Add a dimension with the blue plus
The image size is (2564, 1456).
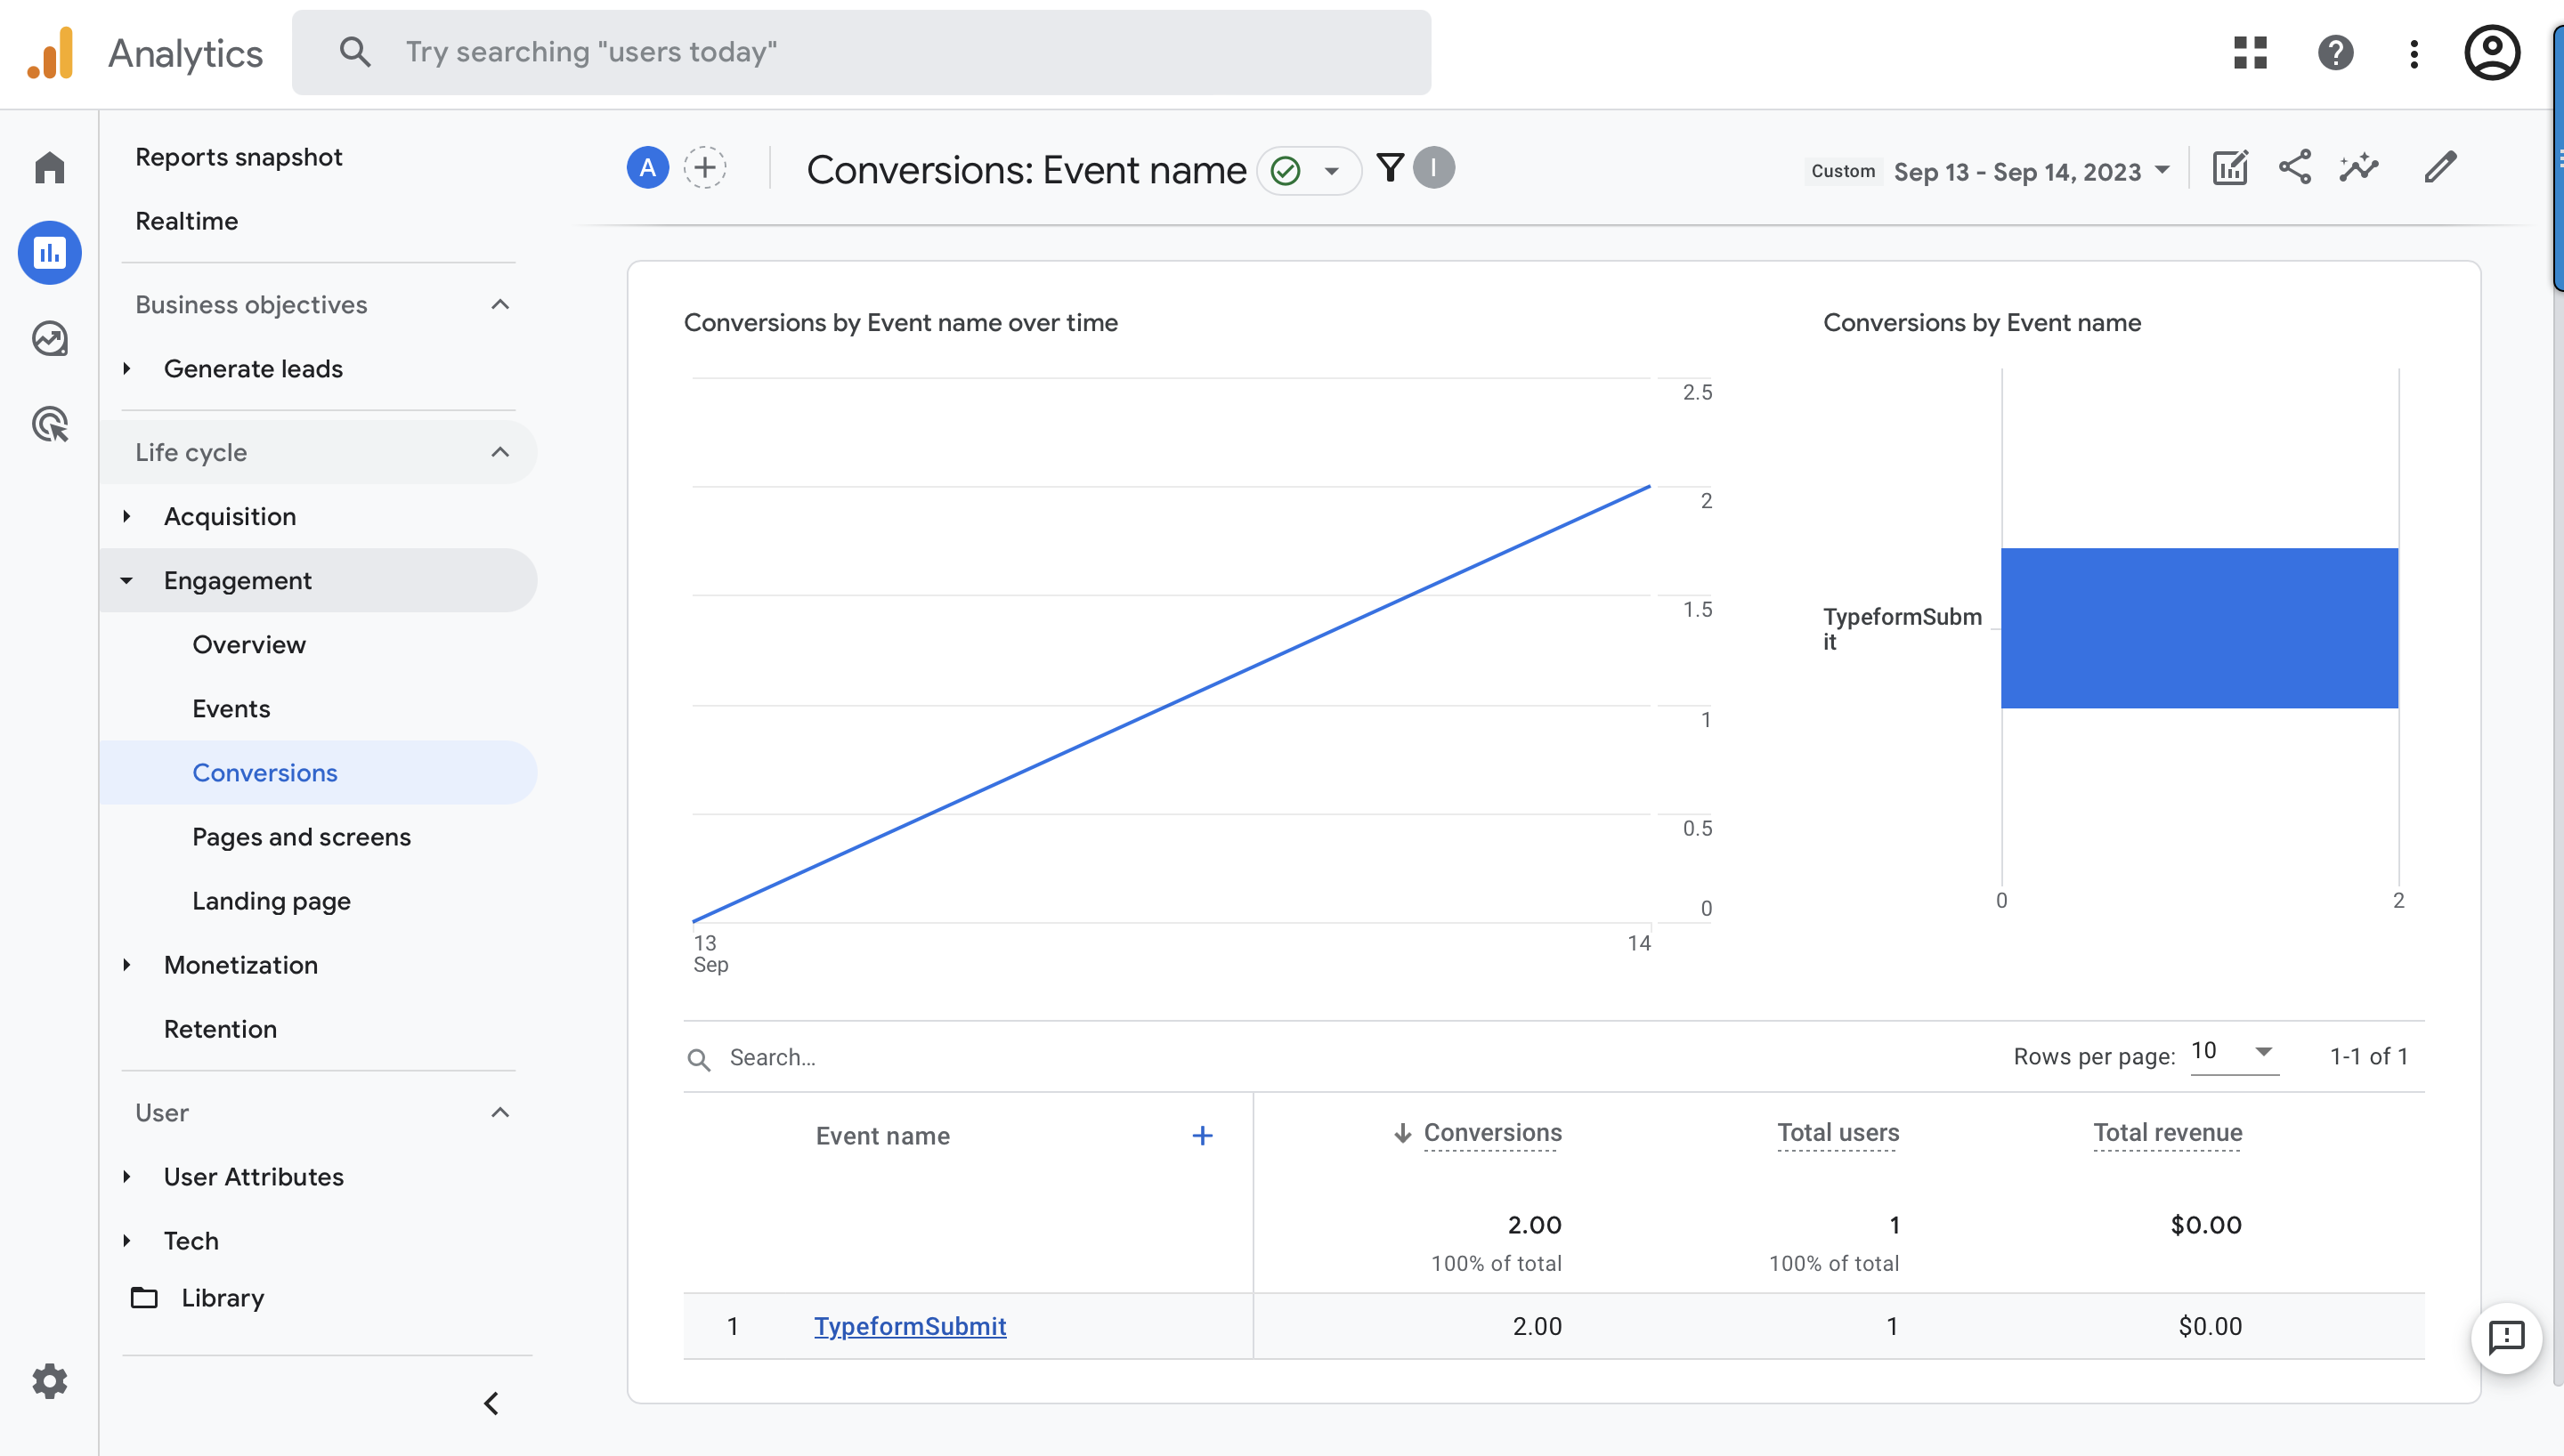point(1202,1136)
